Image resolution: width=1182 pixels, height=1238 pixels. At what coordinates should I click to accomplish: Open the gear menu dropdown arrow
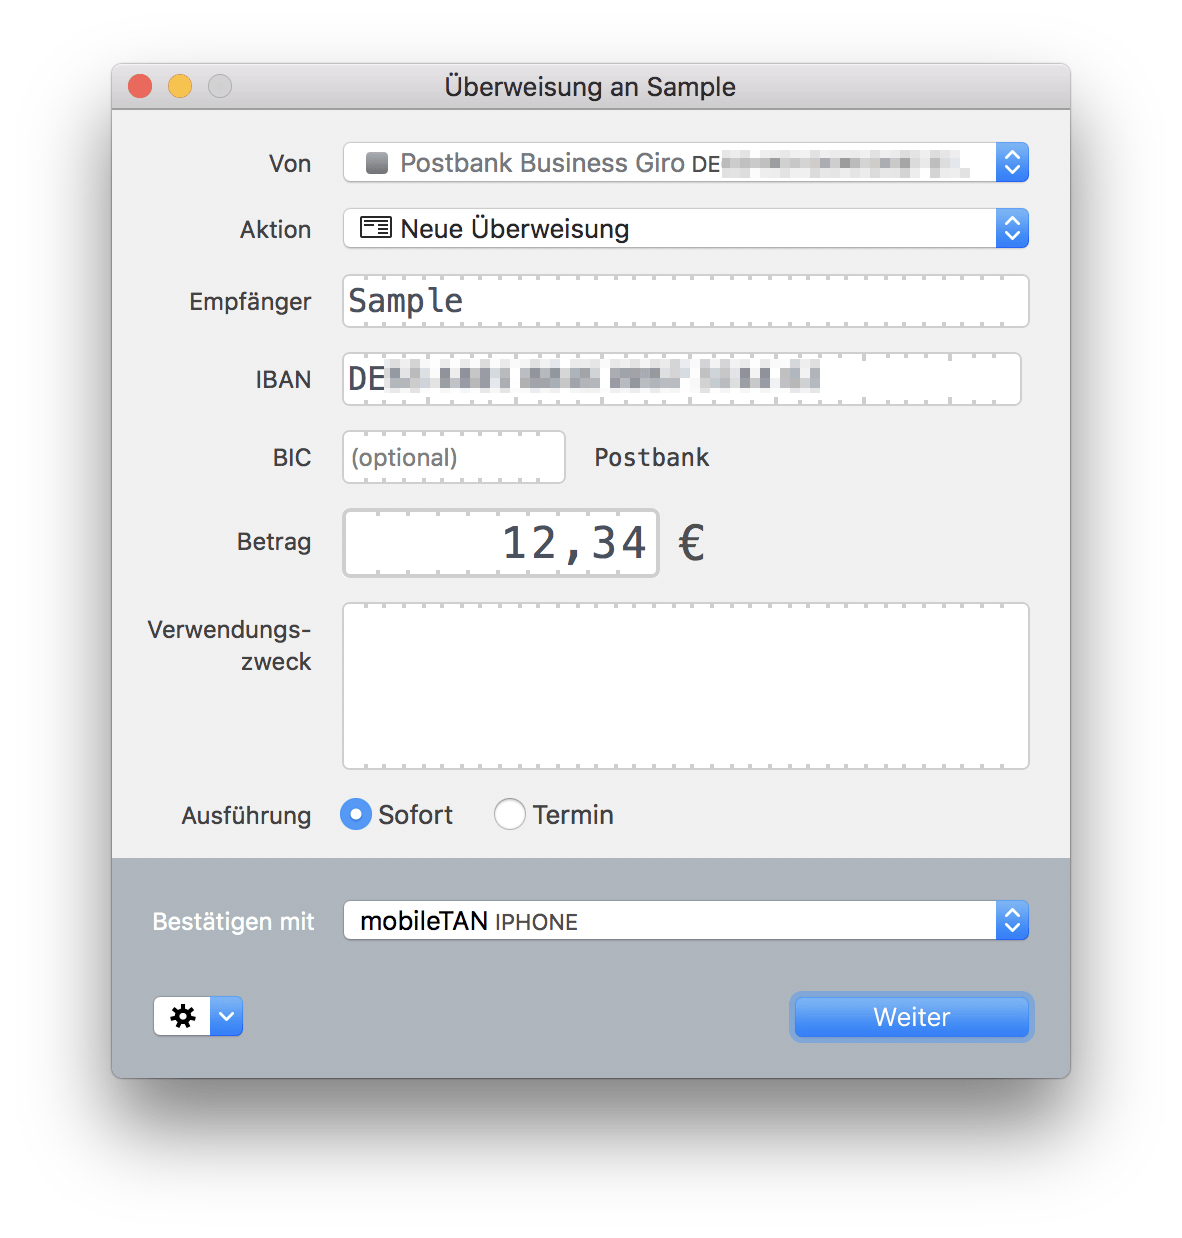(x=227, y=1016)
